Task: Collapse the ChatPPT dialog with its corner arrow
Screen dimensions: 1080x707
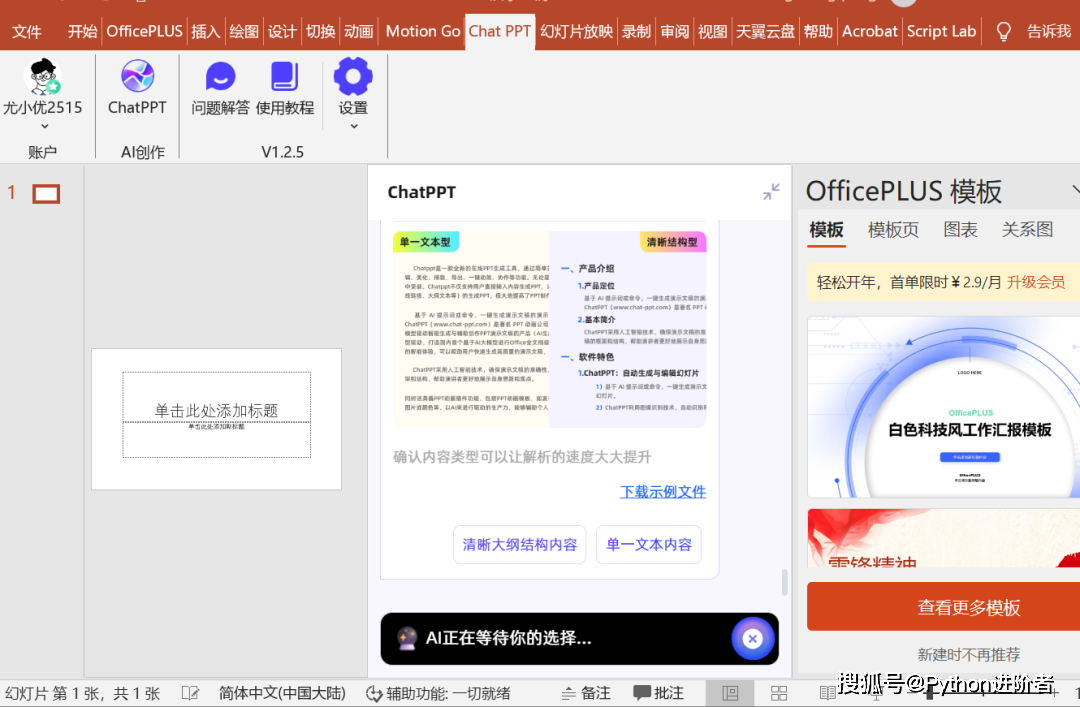Action: click(x=770, y=192)
